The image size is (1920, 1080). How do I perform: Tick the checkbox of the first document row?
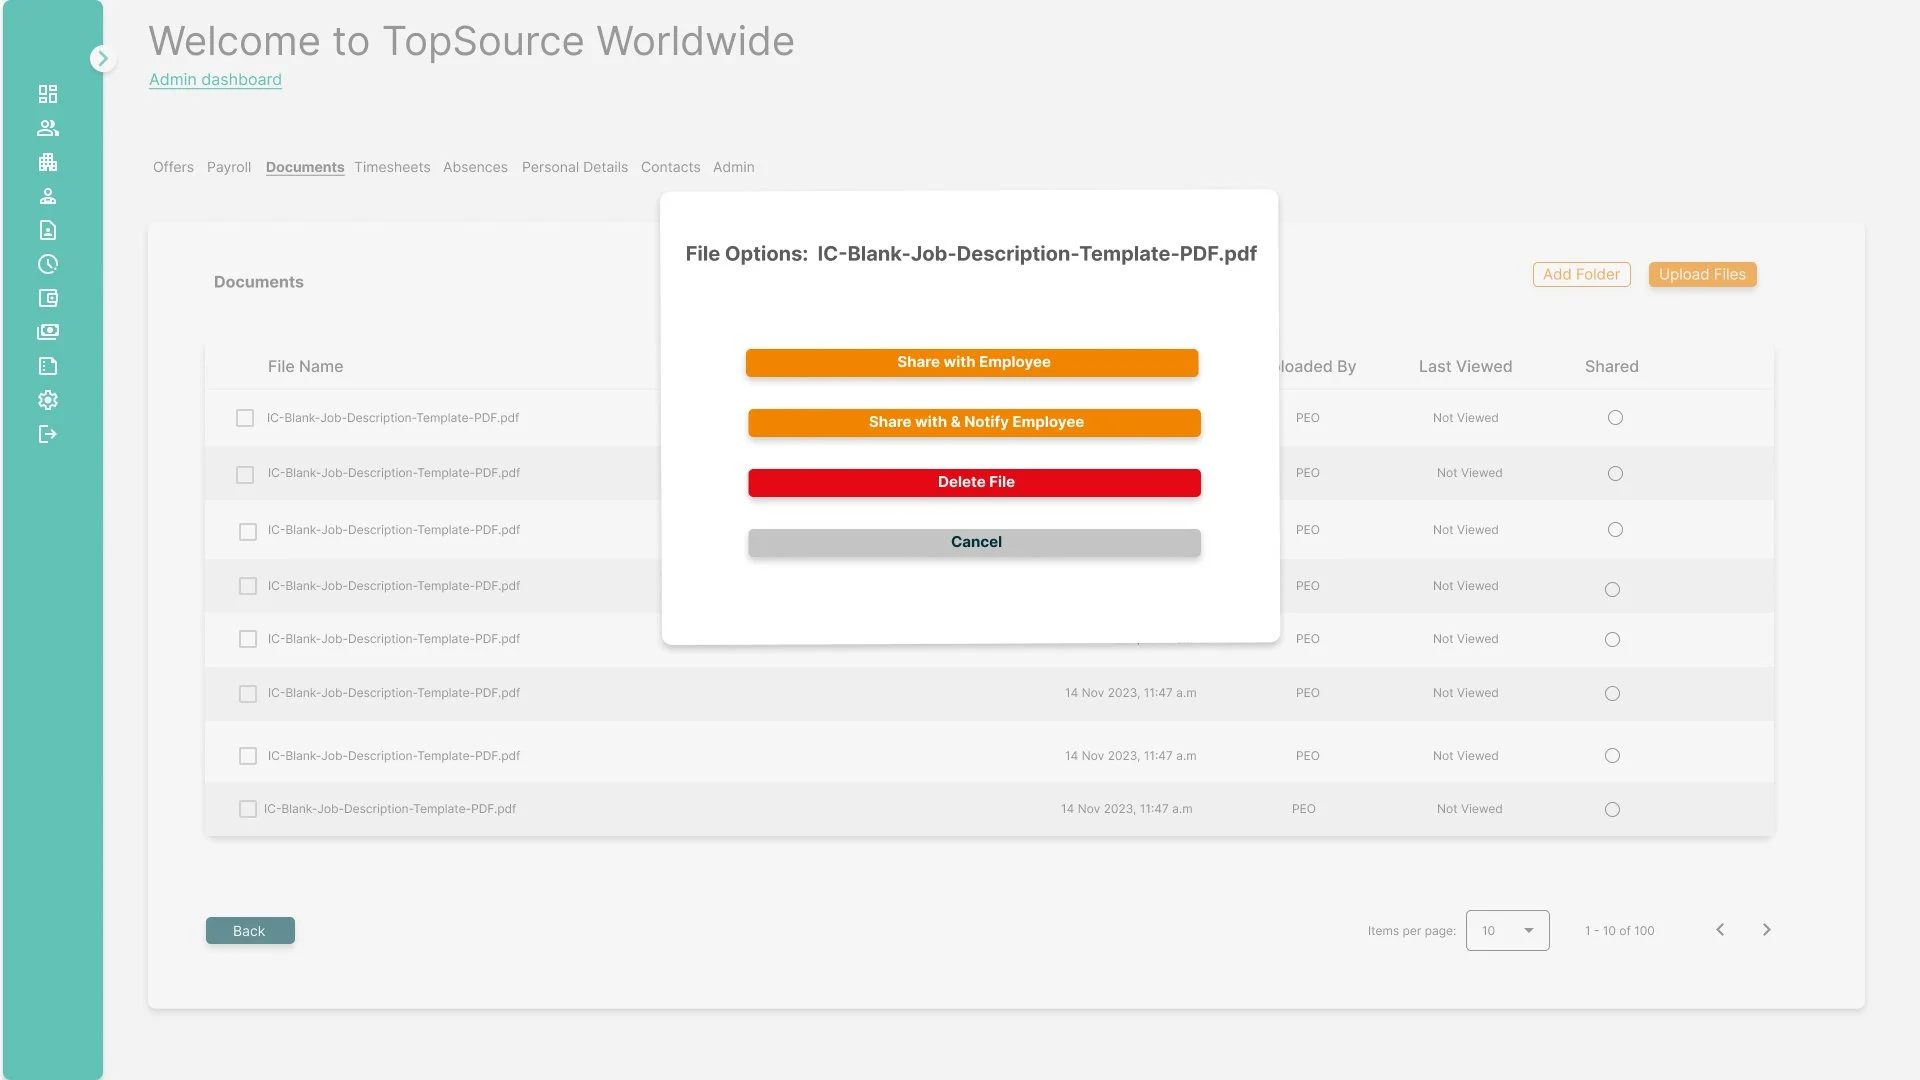245,418
